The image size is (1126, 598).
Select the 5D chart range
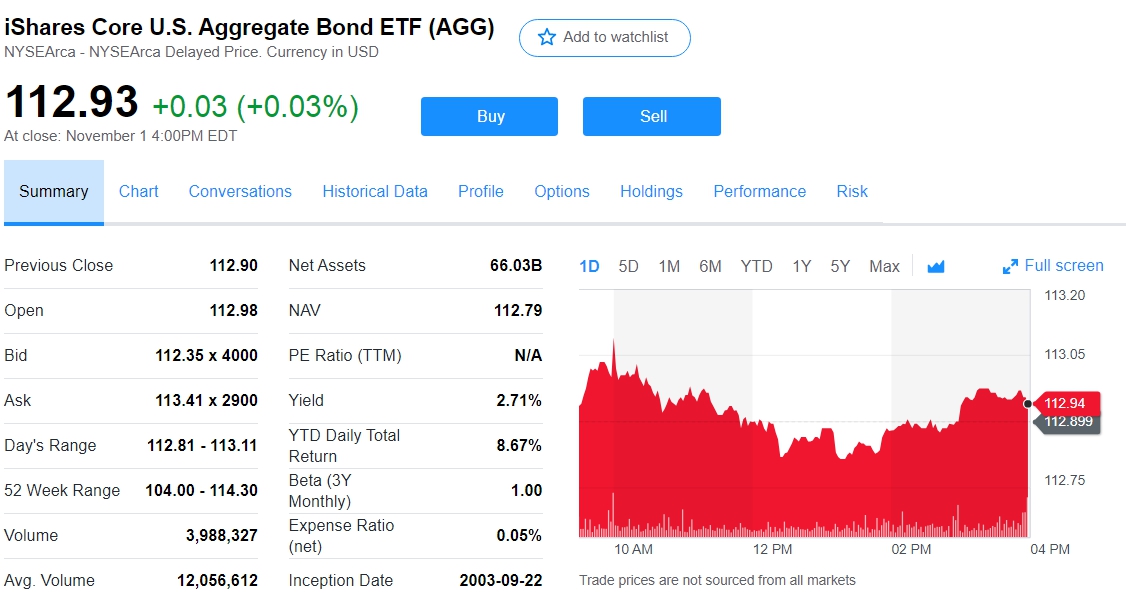628,266
